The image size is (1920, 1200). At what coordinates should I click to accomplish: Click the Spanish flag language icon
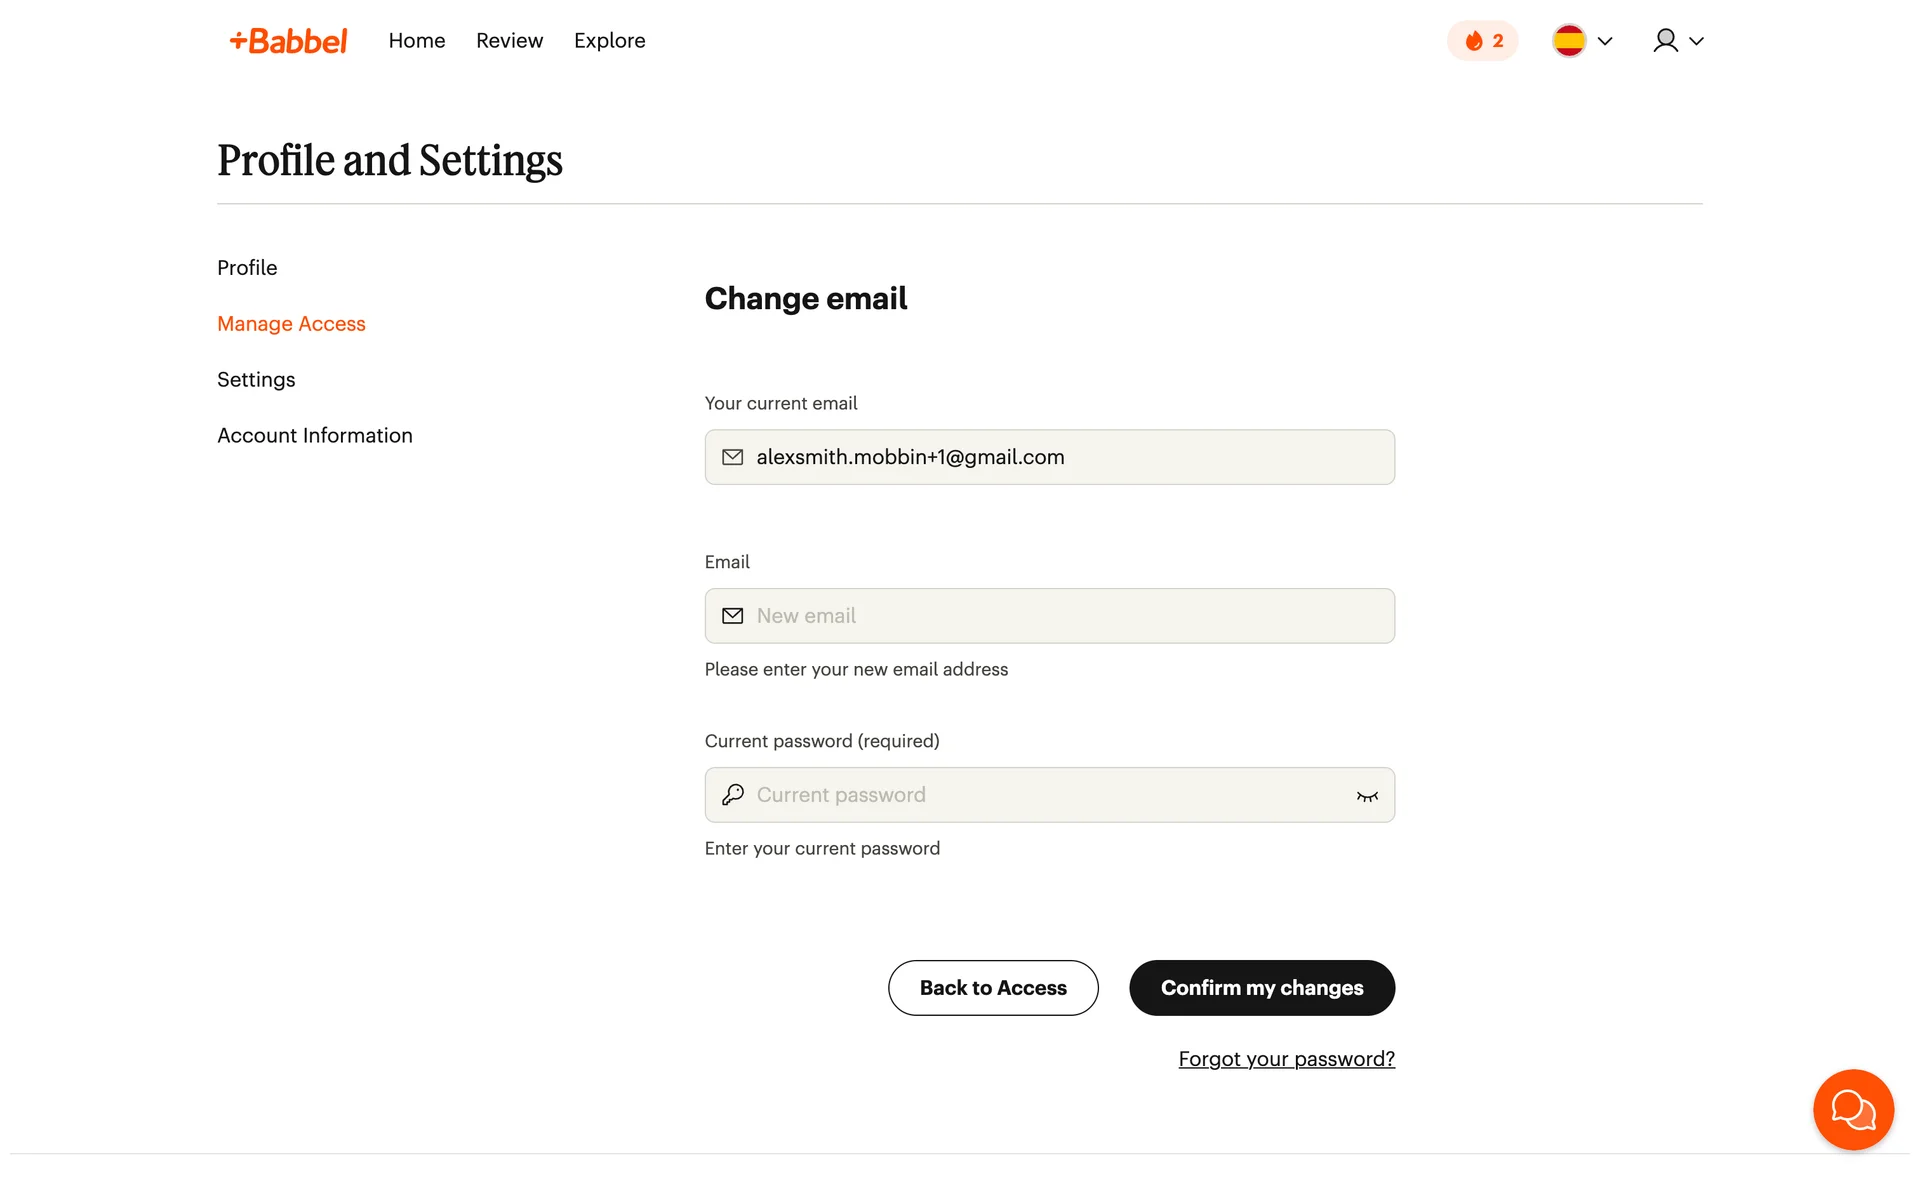click(1568, 41)
